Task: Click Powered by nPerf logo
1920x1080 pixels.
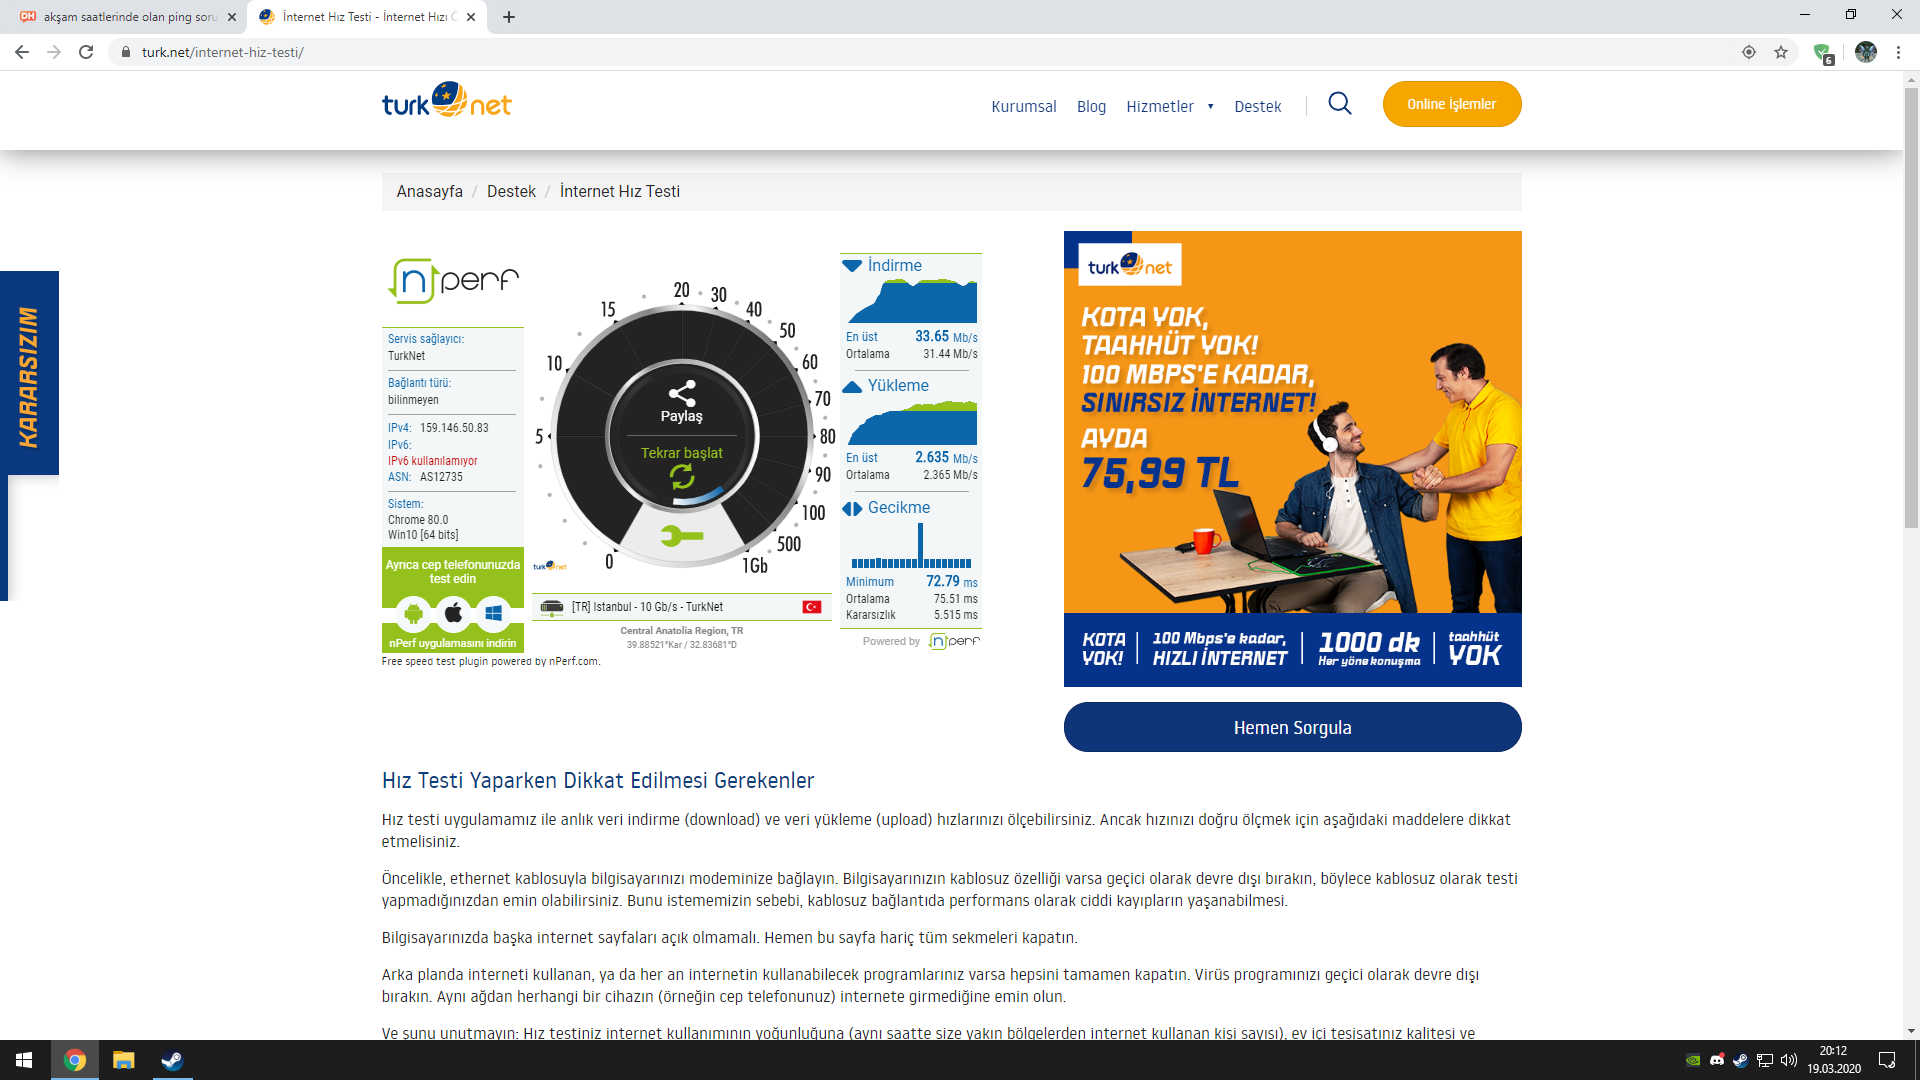Action: tap(955, 641)
